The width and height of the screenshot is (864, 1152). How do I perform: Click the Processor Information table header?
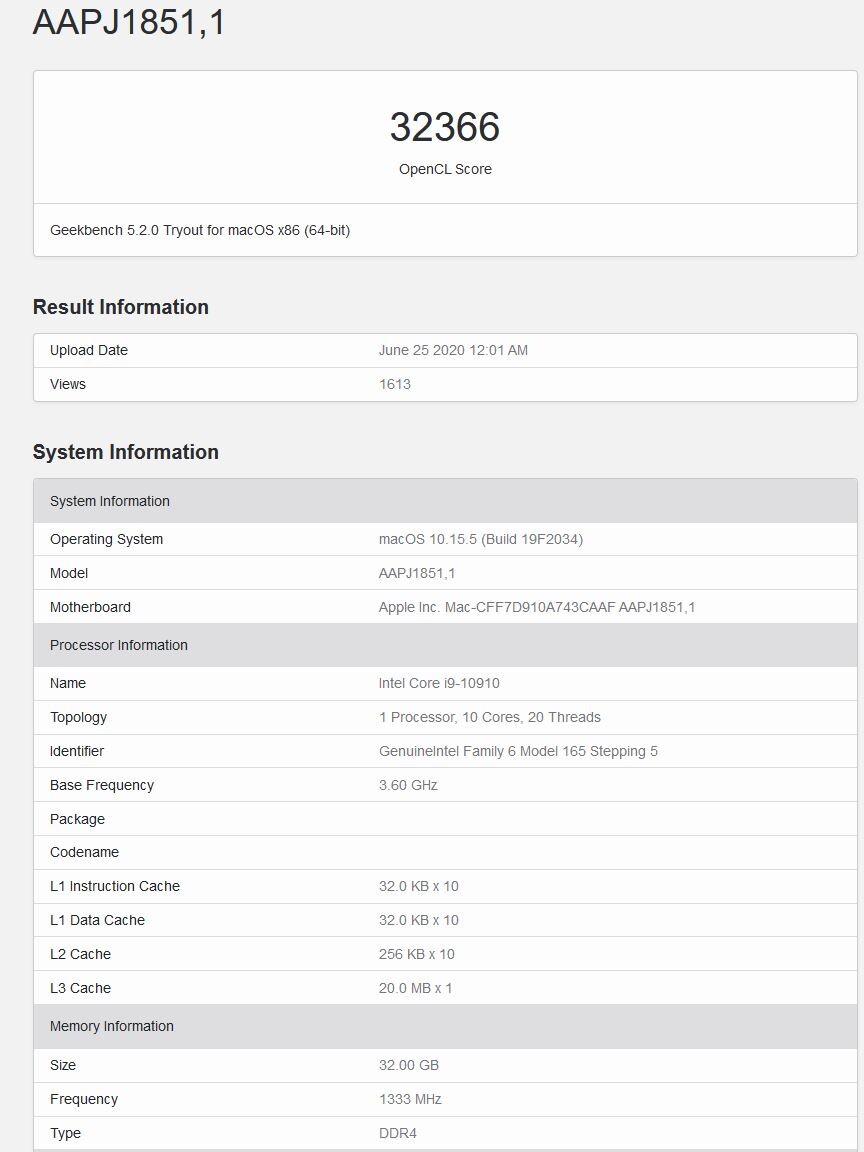click(119, 645)
